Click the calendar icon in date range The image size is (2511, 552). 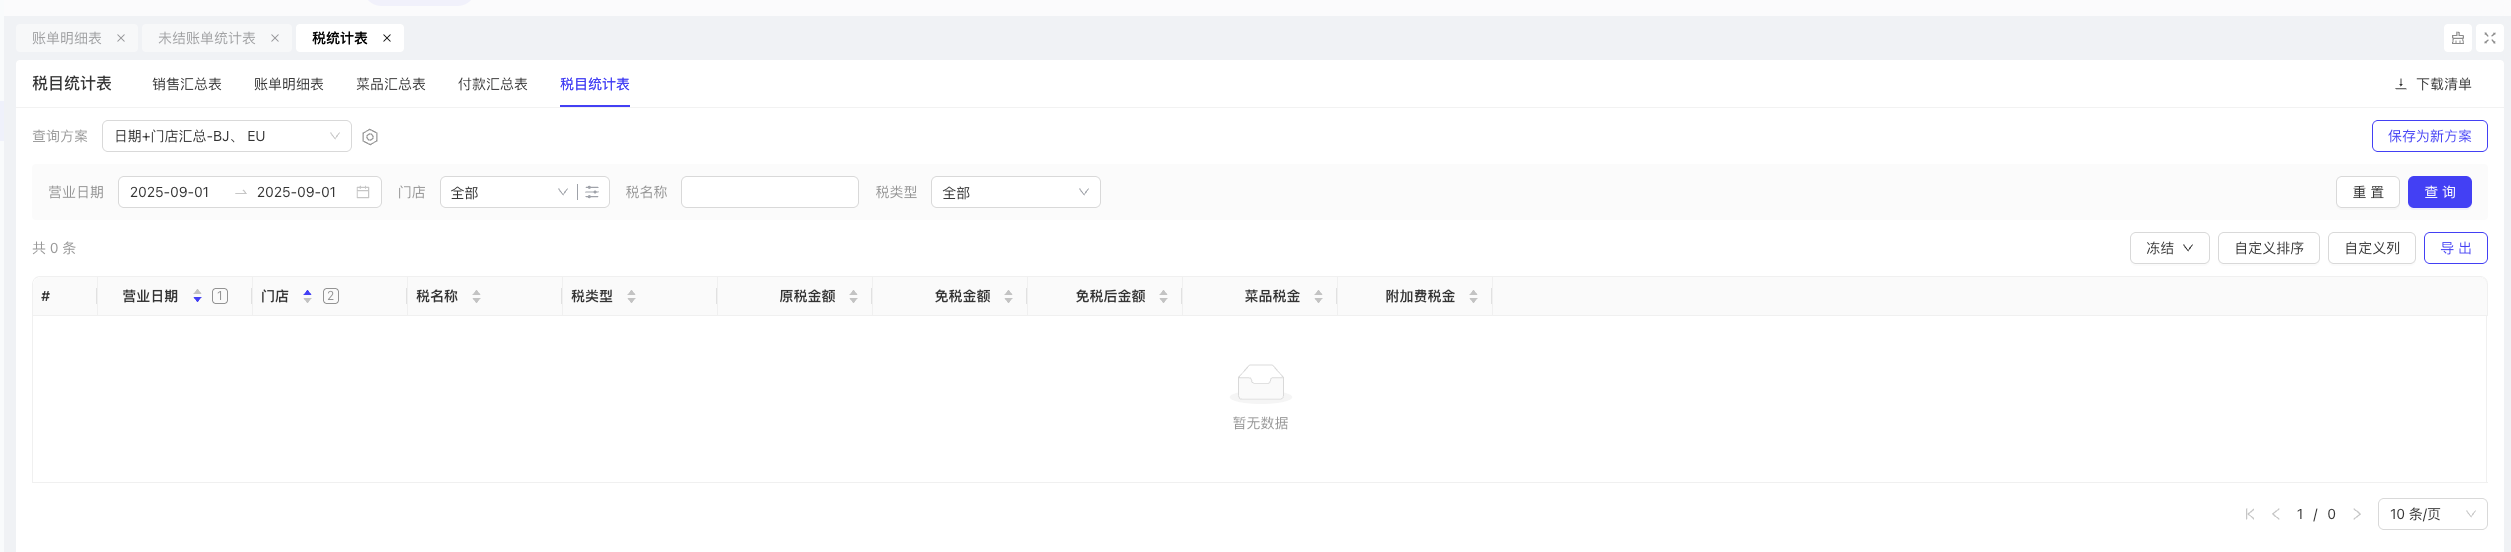click(x=363, y=192)
